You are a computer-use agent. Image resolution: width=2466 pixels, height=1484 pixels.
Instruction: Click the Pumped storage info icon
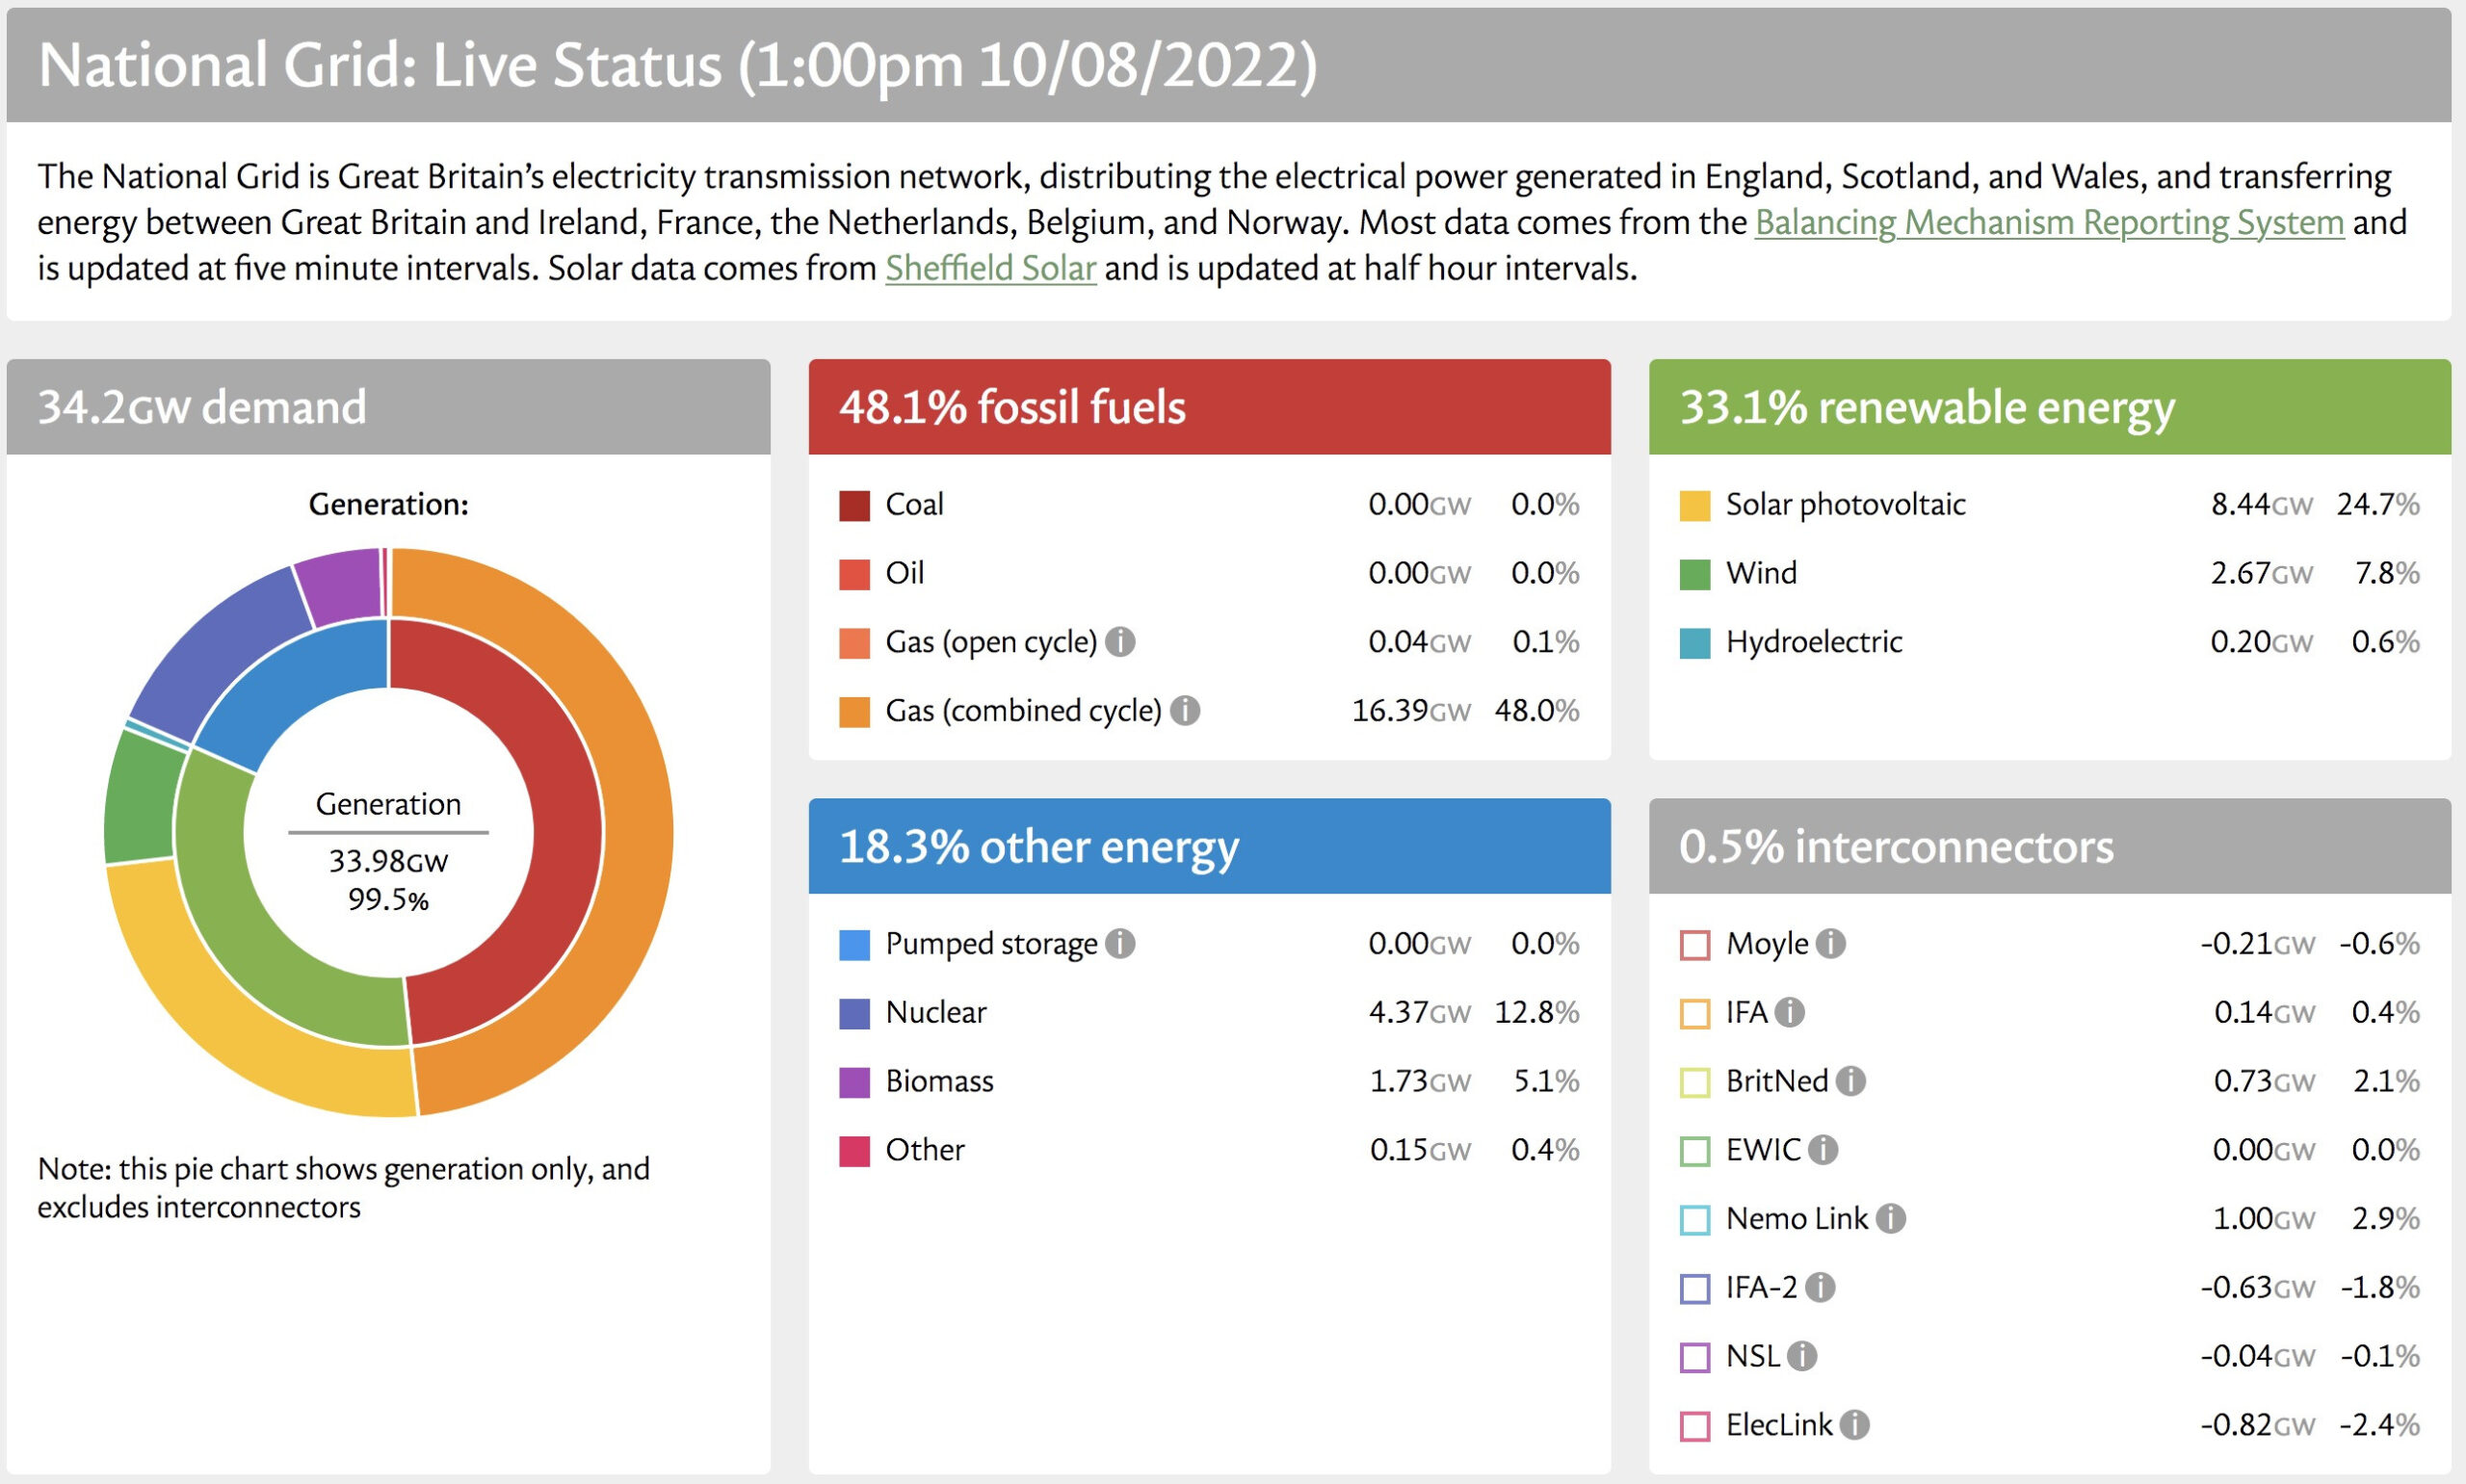pos(1120,943)
